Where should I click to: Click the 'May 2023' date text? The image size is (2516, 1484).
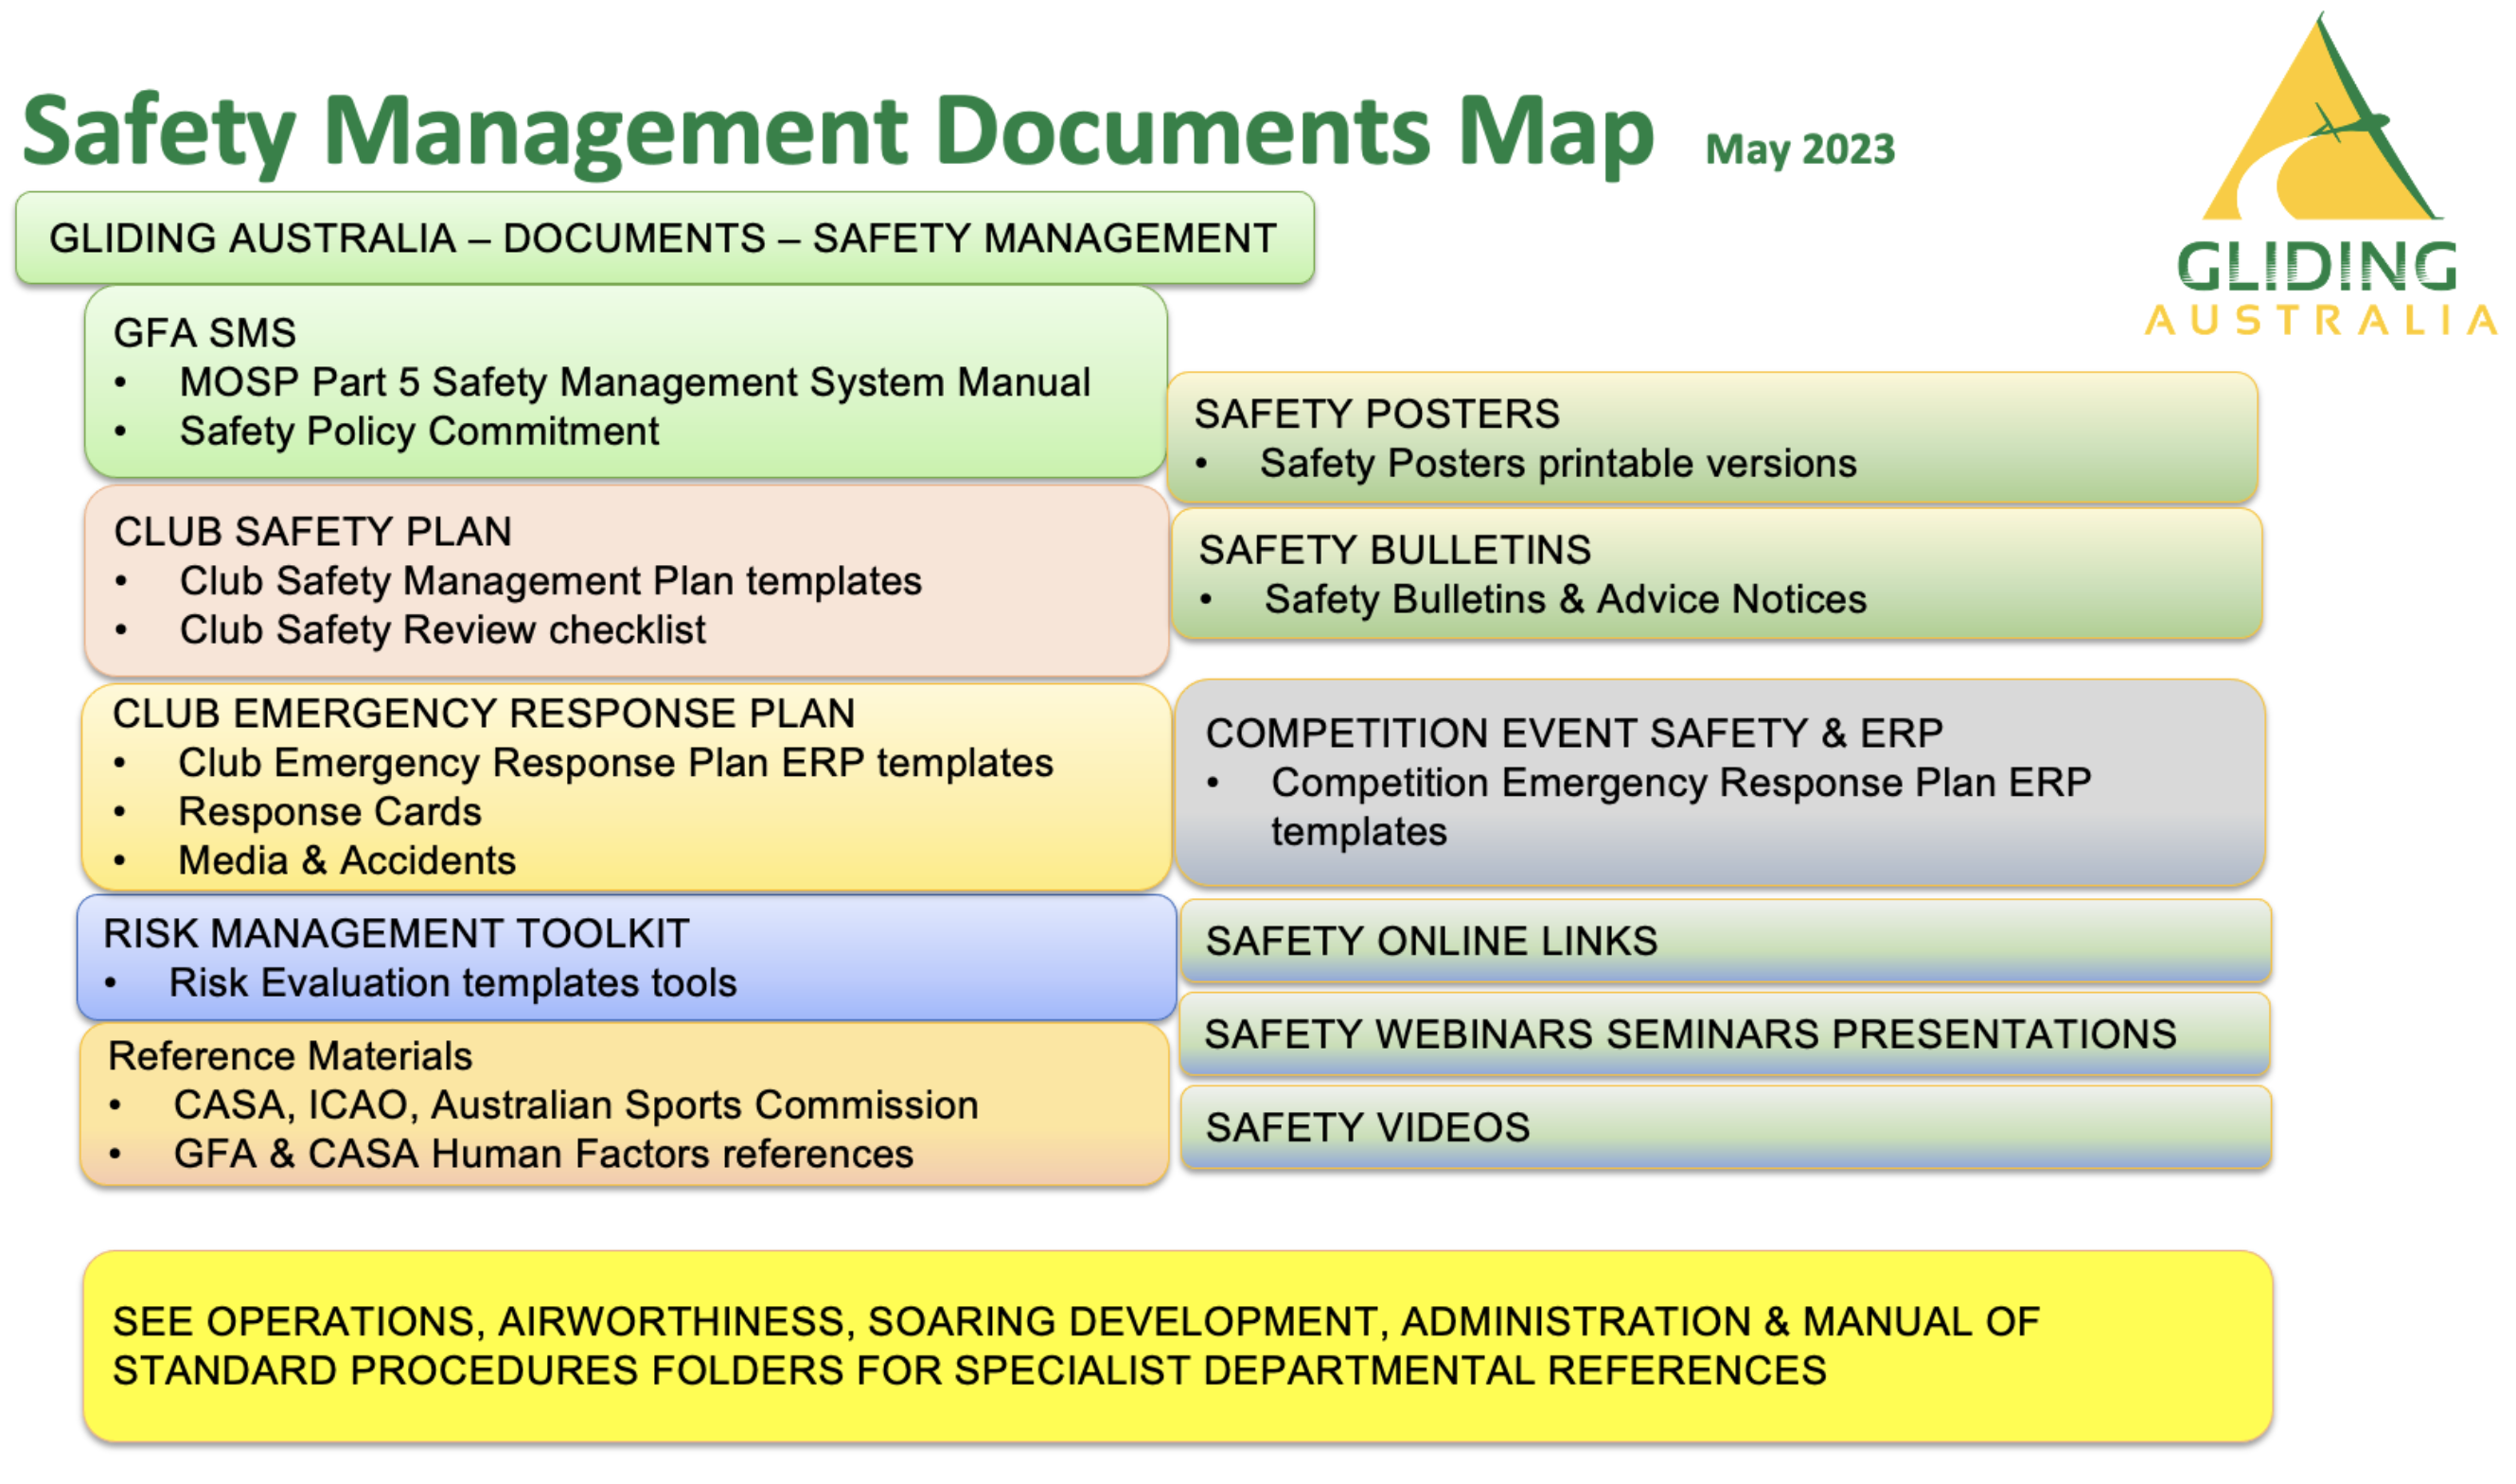[1799, 149]
